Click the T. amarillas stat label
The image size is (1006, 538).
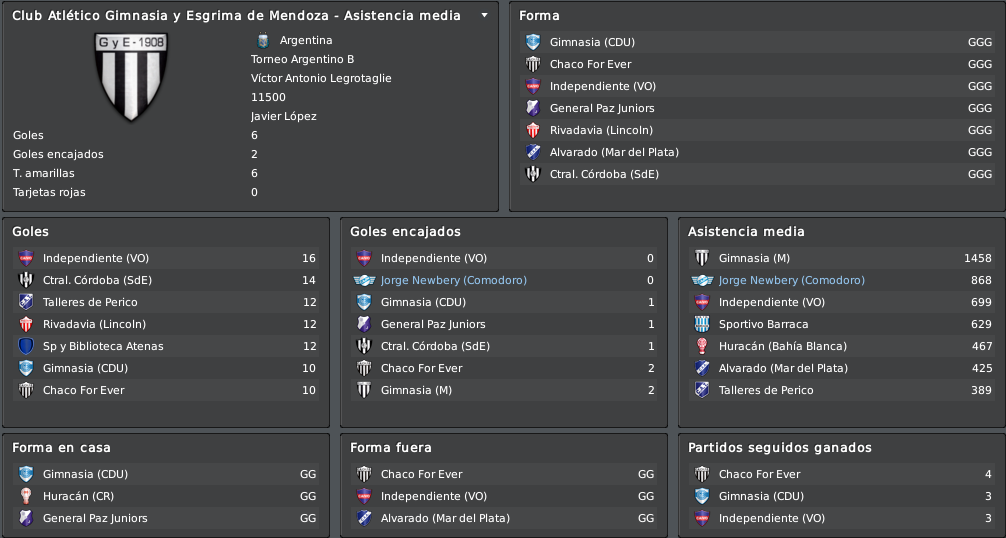(44, 173)
